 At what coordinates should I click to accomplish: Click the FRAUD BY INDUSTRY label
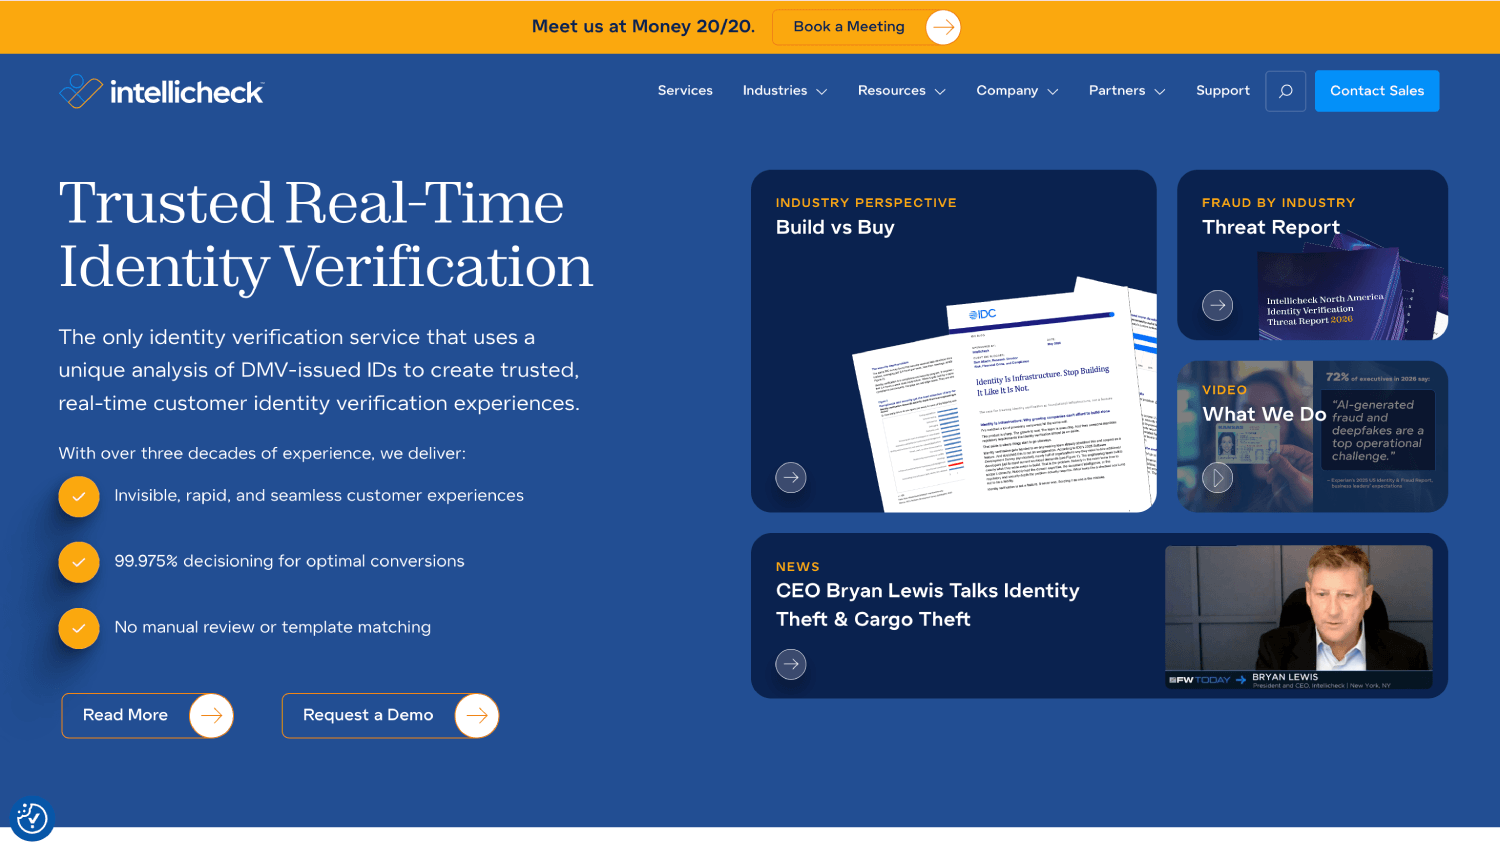1279,203
